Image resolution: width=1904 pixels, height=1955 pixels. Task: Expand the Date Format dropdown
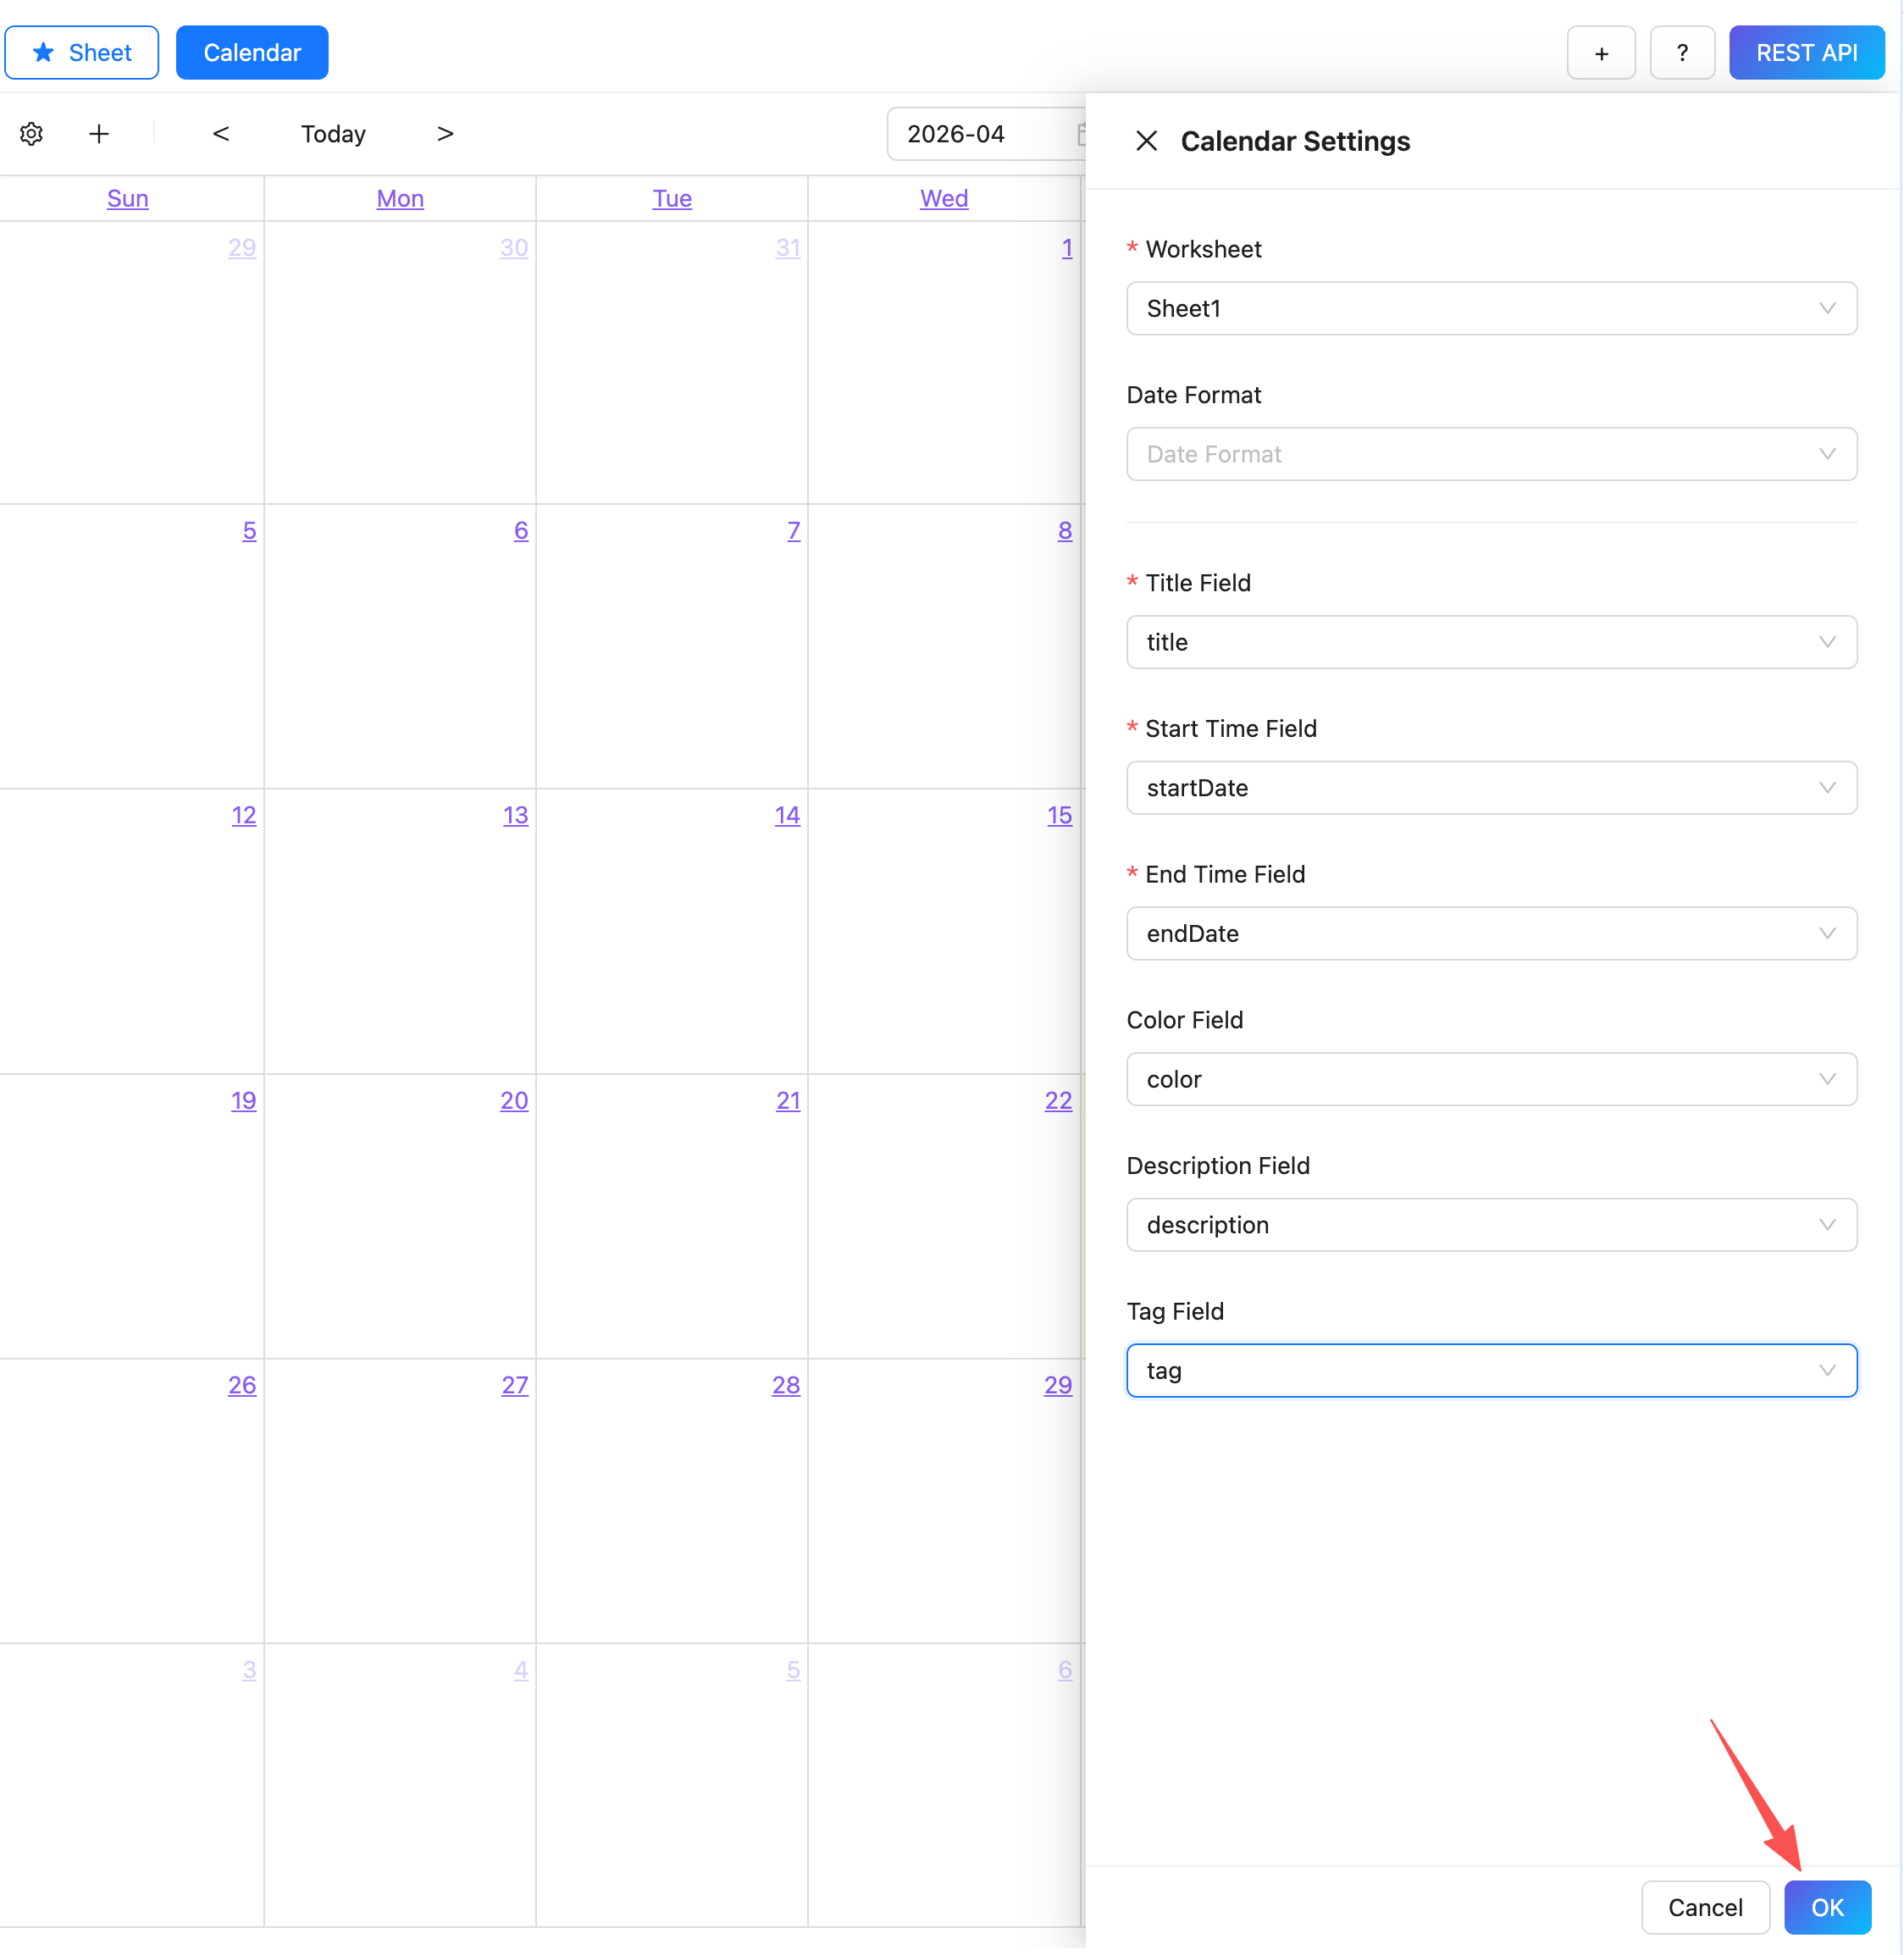click(1490, 455)
